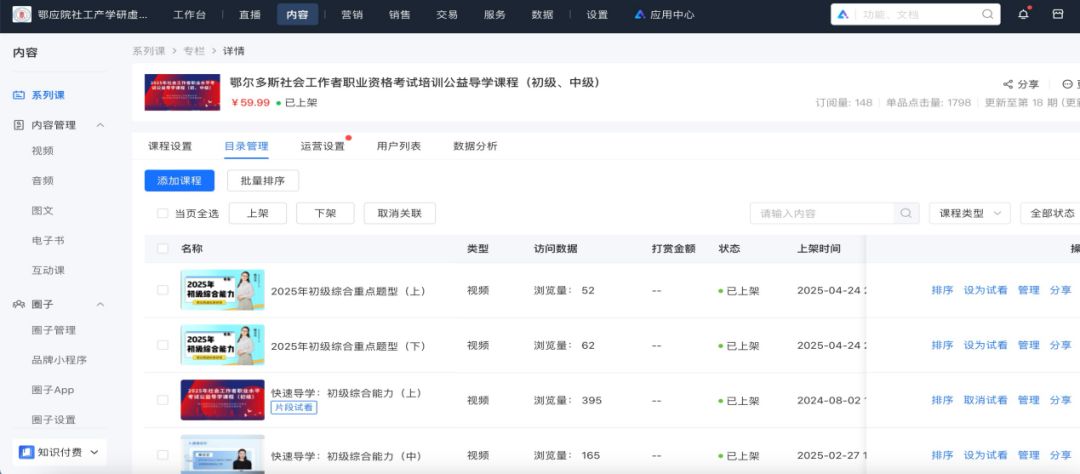This screenshot has height=474, width=1080.
Task: Click 设为试看 for the first course row
Action: (985, 290)
